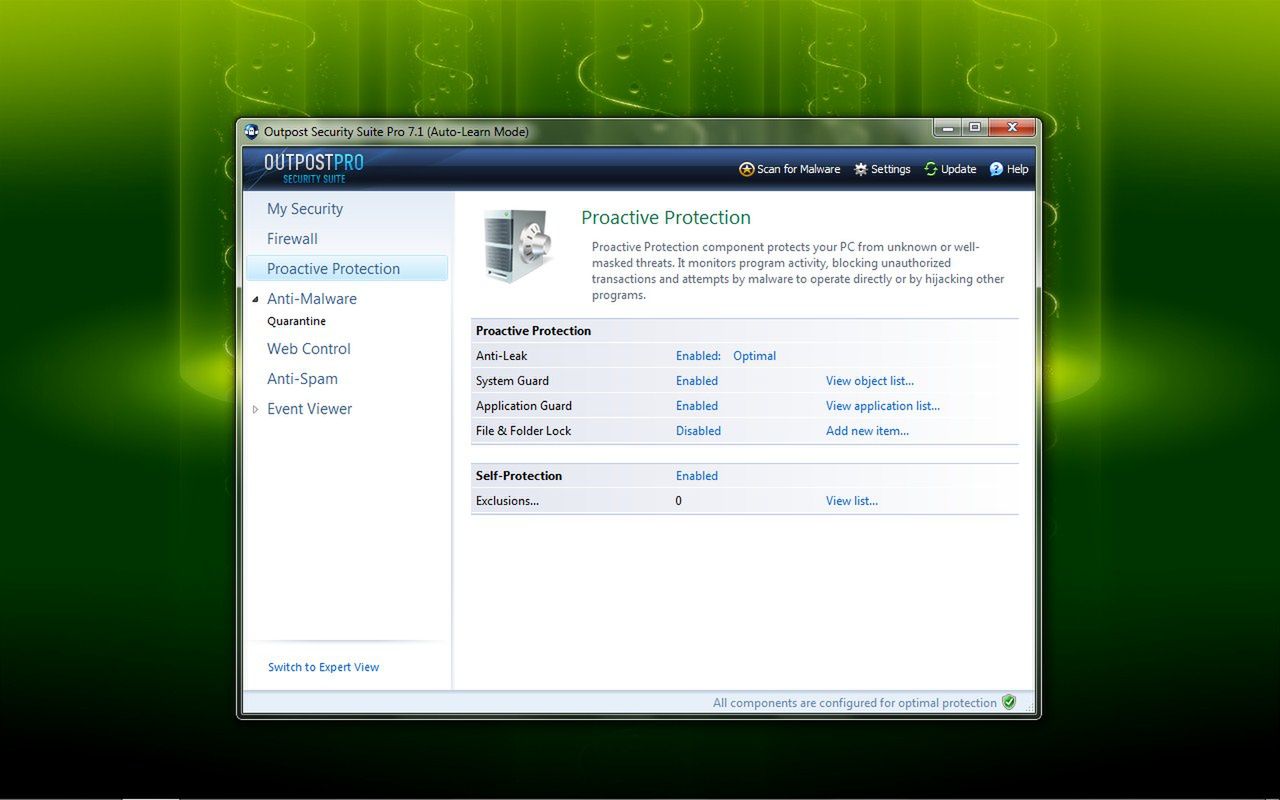The image size is (1280, 800).
Task: Open My Security section
Action: click(305, 208)
